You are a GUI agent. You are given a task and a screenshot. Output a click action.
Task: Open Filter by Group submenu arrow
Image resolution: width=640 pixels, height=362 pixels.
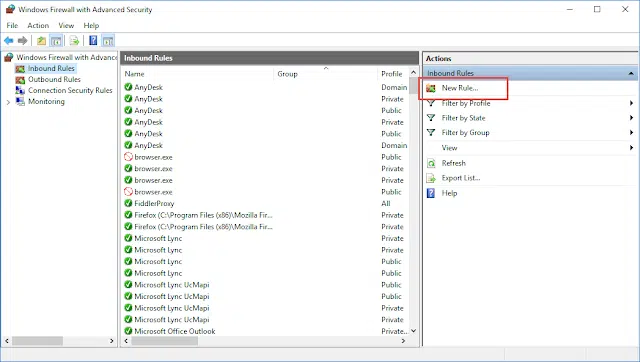[x=631, y=133]
